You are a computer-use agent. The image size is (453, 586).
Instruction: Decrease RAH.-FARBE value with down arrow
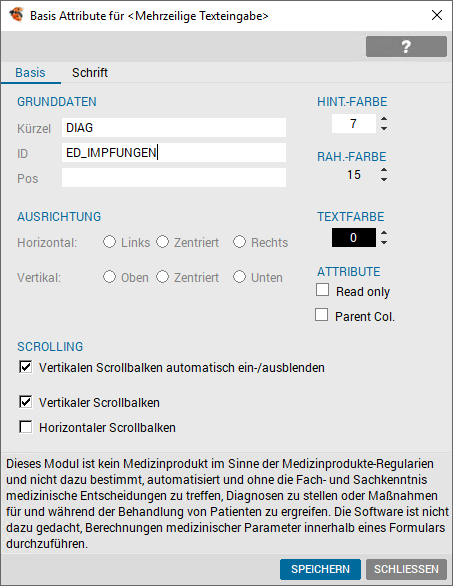(x=384, y=179)
